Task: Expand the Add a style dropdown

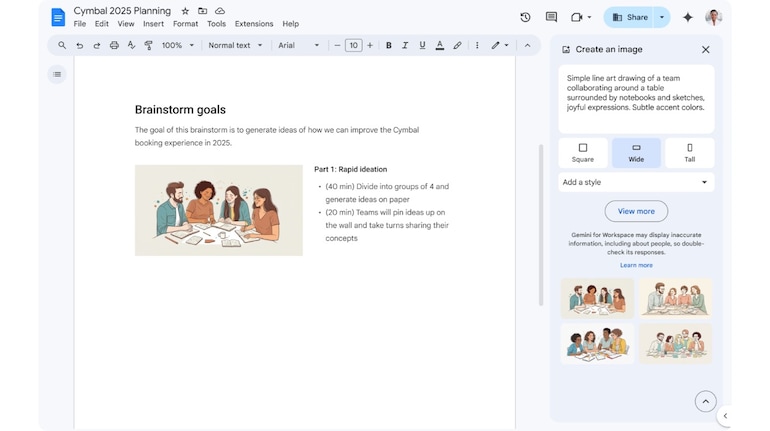Action: [636, 182]
